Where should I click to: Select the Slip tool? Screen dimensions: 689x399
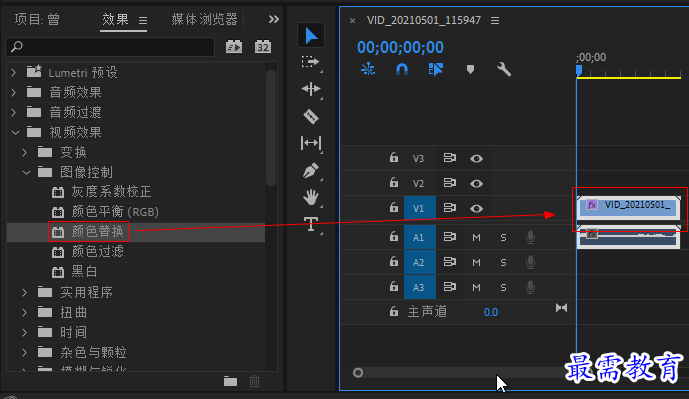click(x=311, y=143)
